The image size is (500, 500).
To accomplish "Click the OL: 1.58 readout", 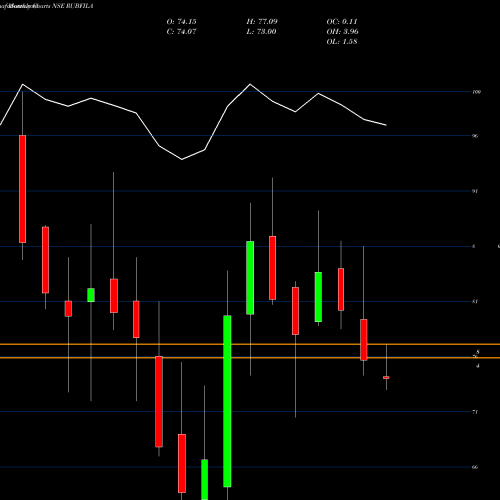I will pyautogui.click(x=342, y=42).
